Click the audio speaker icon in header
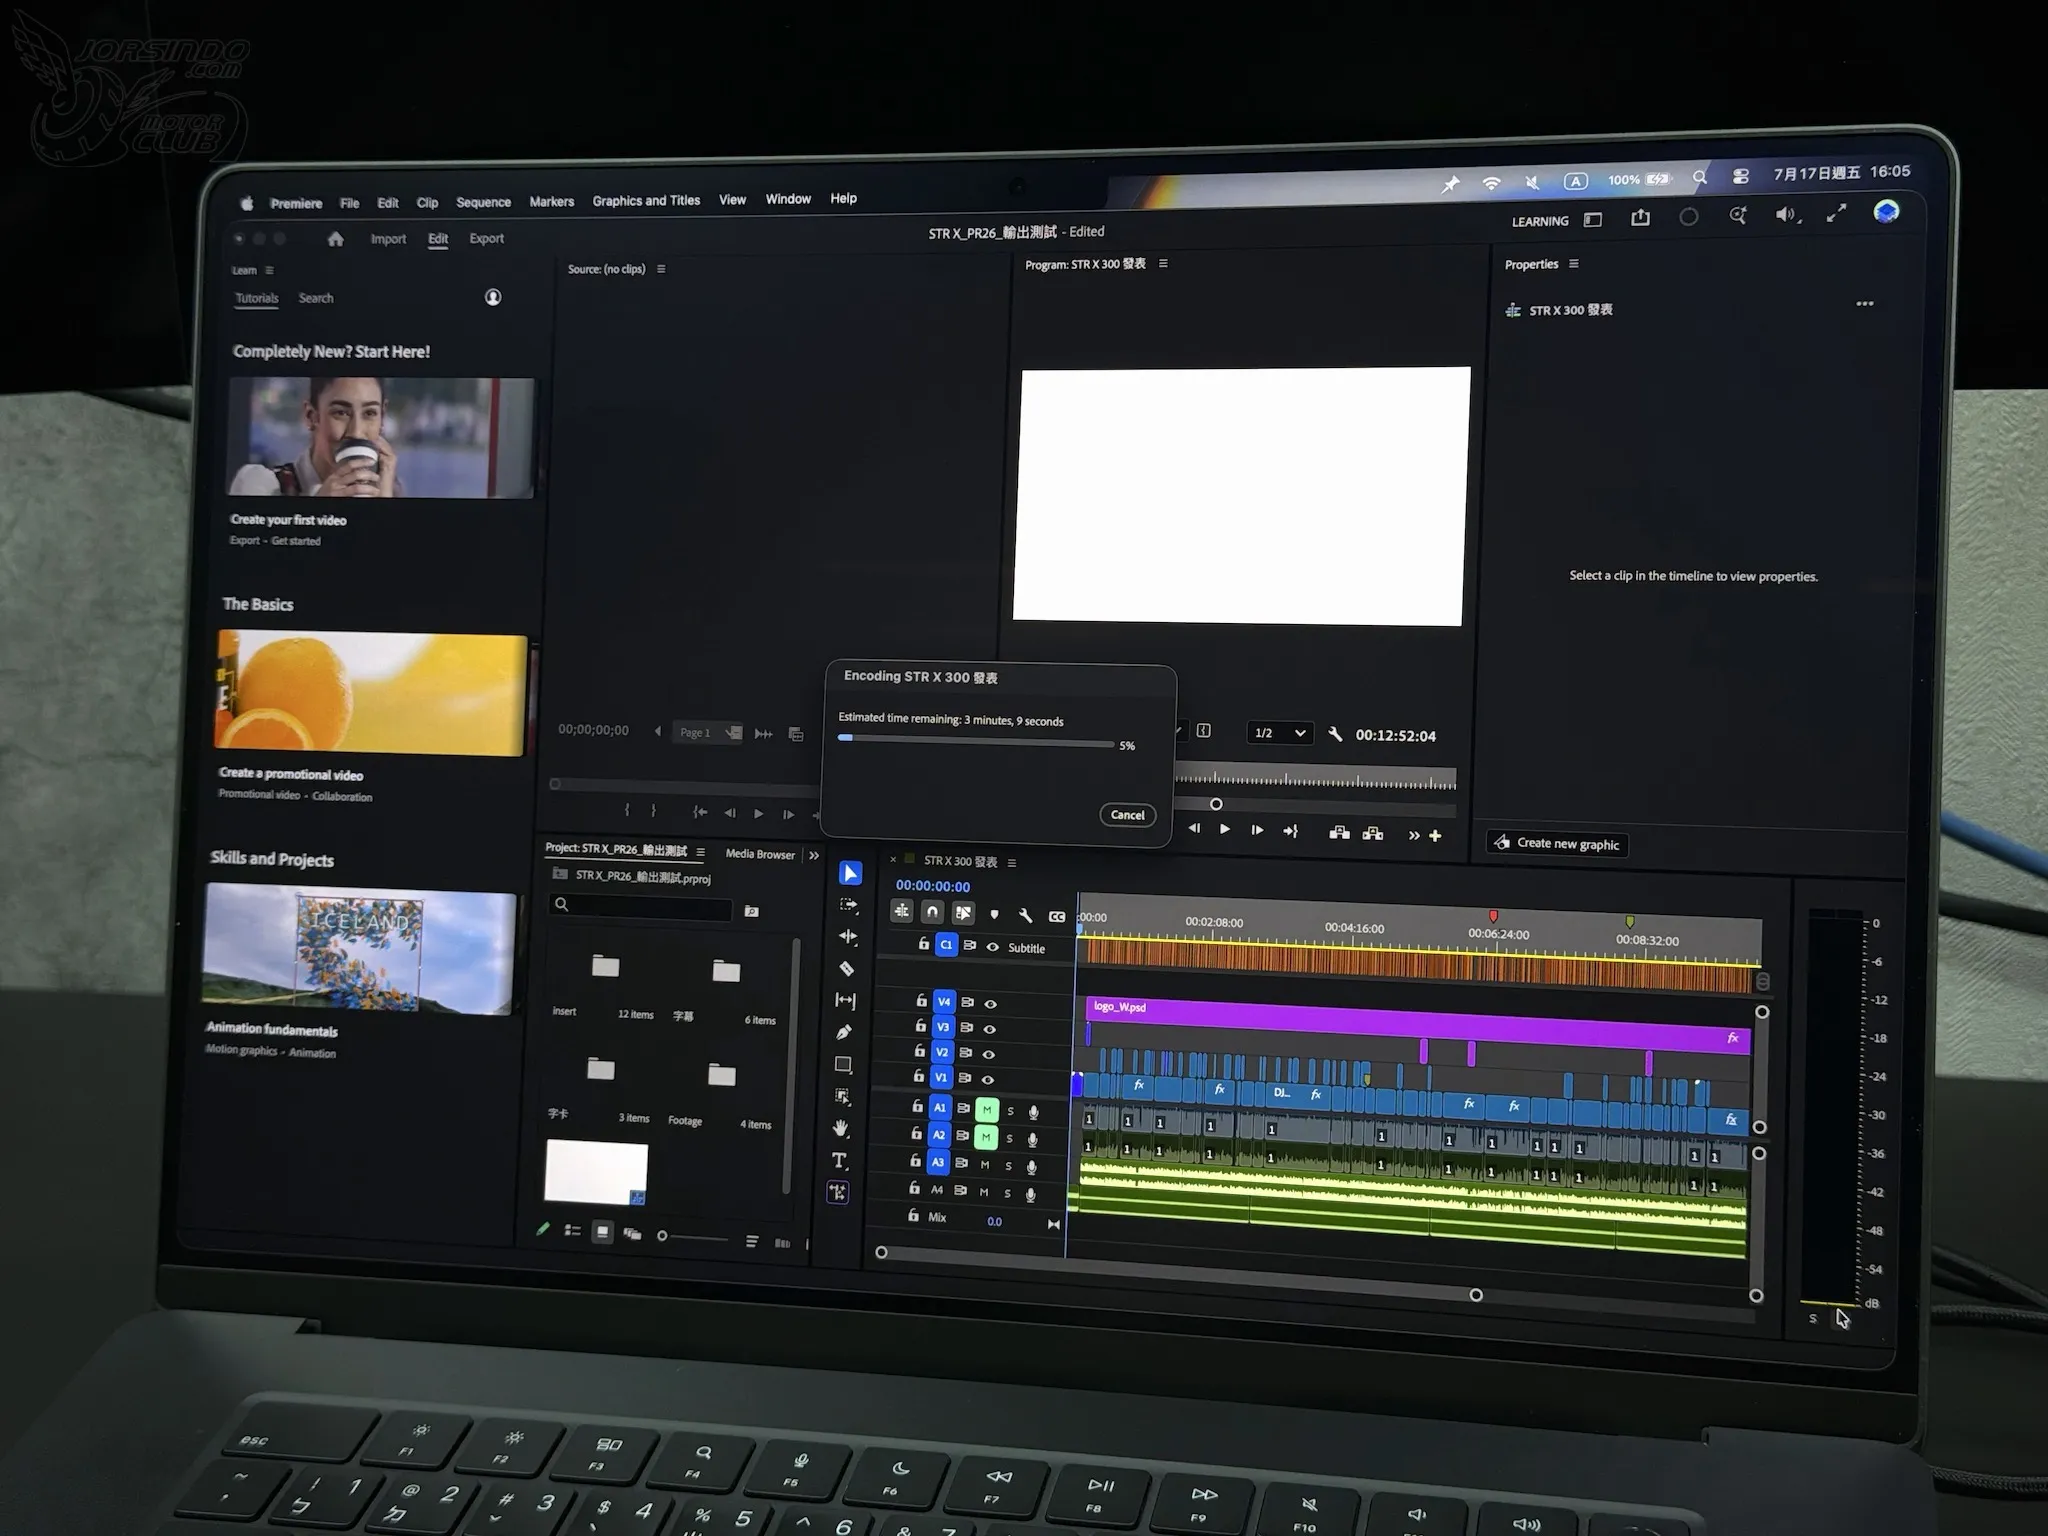This screenshot has height=1536, width=2048. click(1786, 215)
